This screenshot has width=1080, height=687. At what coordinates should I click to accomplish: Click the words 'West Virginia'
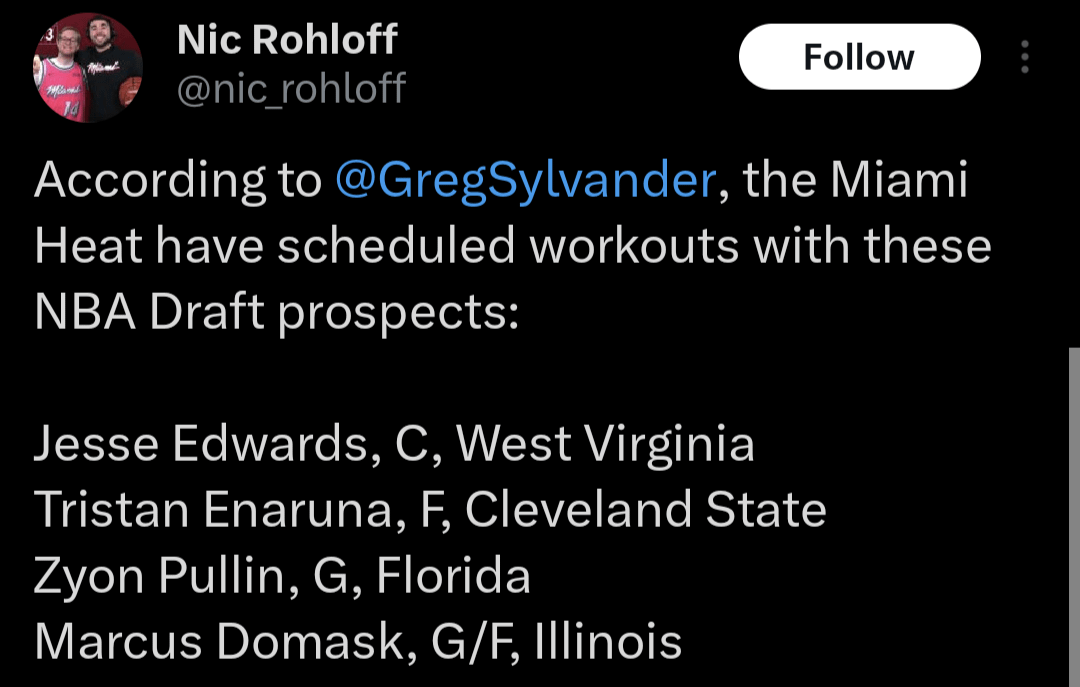(x=606, y=444)
